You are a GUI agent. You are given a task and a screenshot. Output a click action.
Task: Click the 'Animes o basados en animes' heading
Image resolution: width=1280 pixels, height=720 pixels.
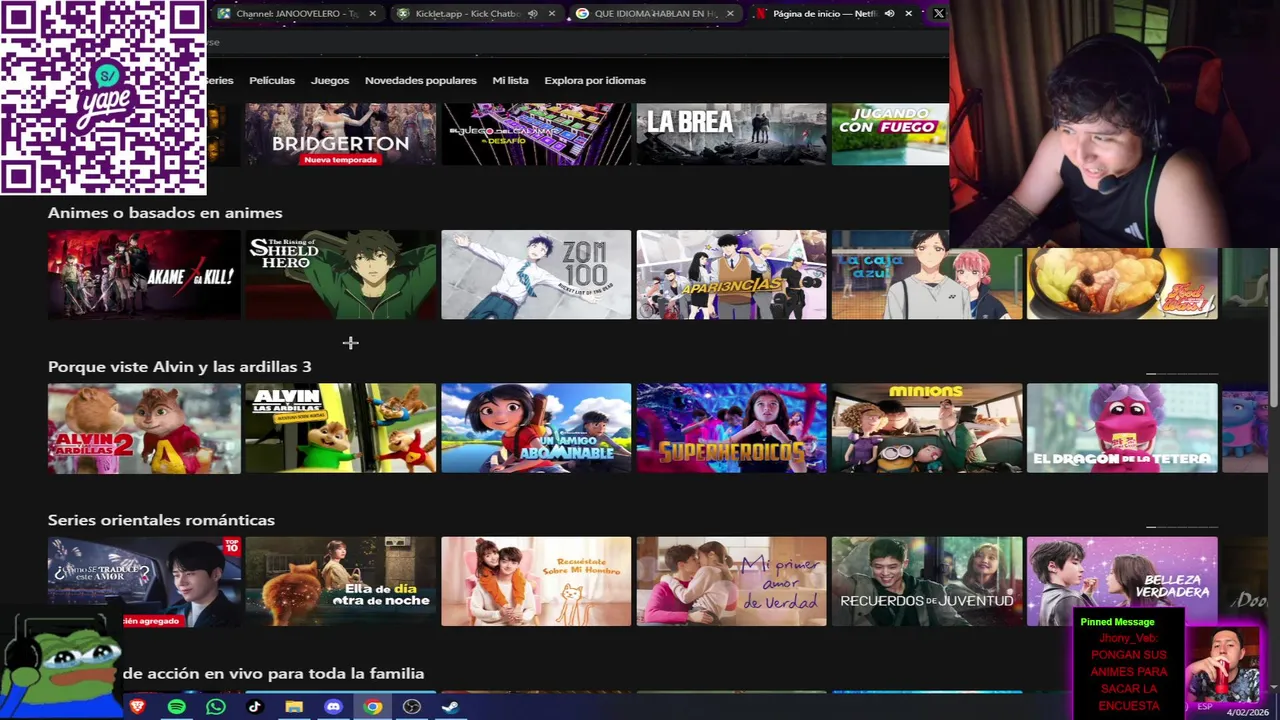point(165,213)
